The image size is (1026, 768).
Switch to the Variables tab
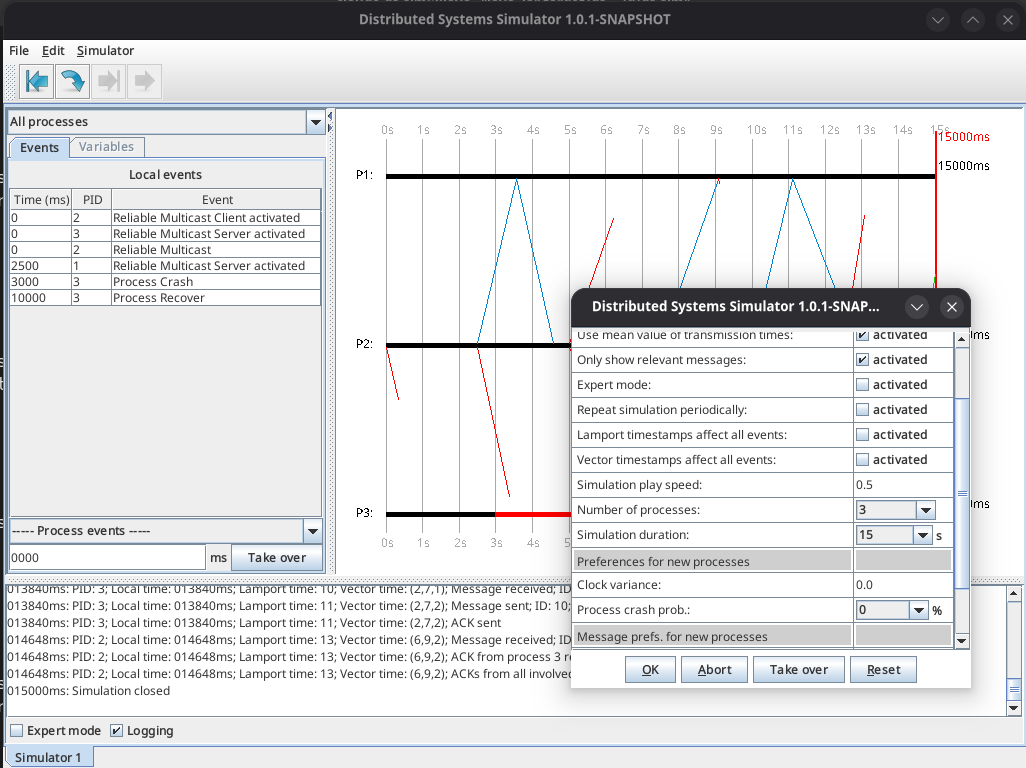tap(106, 147)
